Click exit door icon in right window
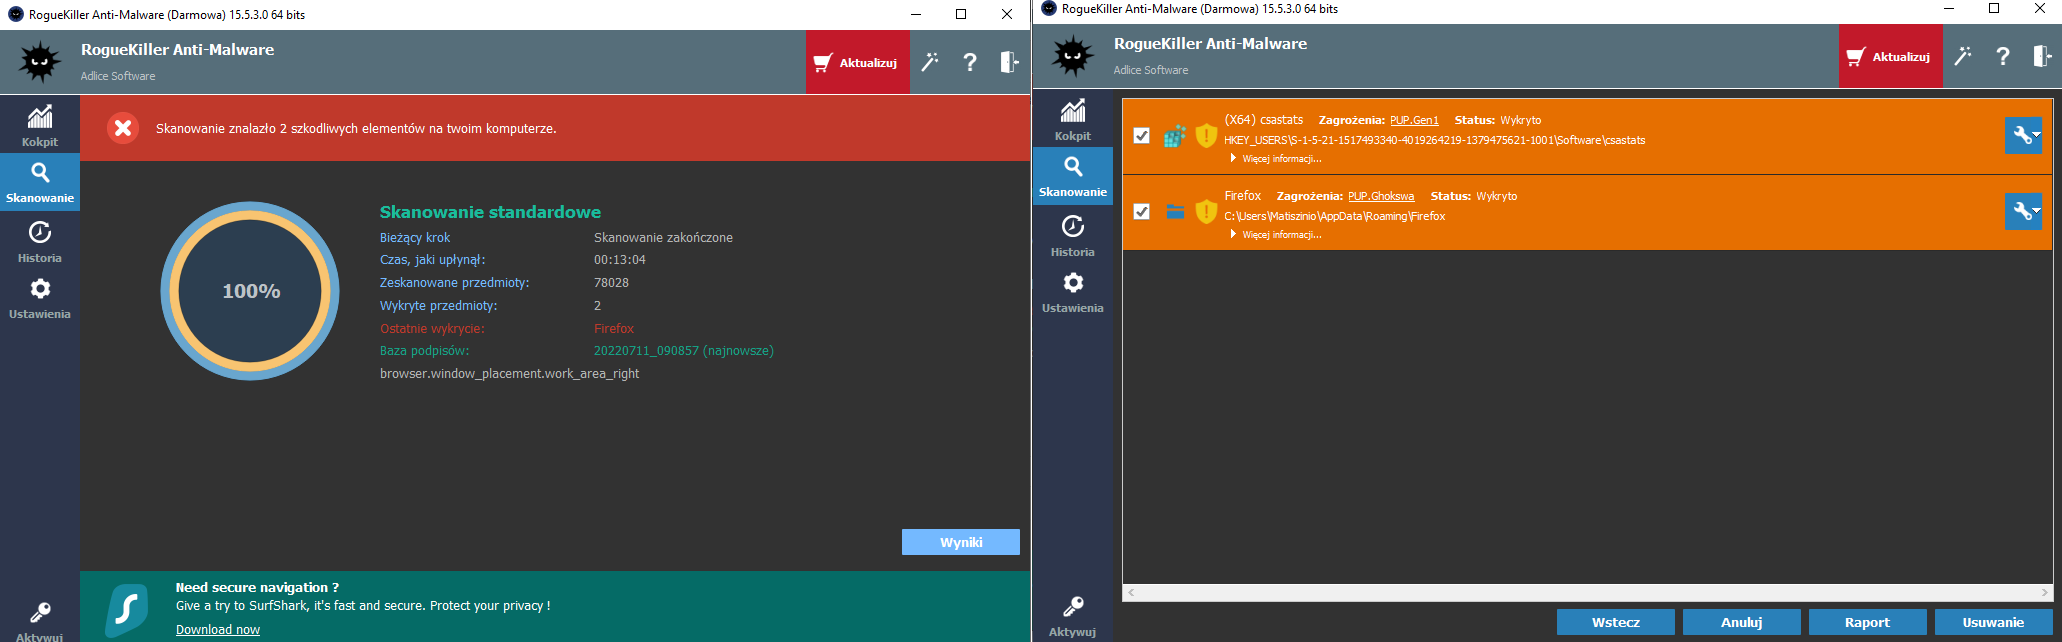Screen dimensions: 2062x642 click(2042, 56)
